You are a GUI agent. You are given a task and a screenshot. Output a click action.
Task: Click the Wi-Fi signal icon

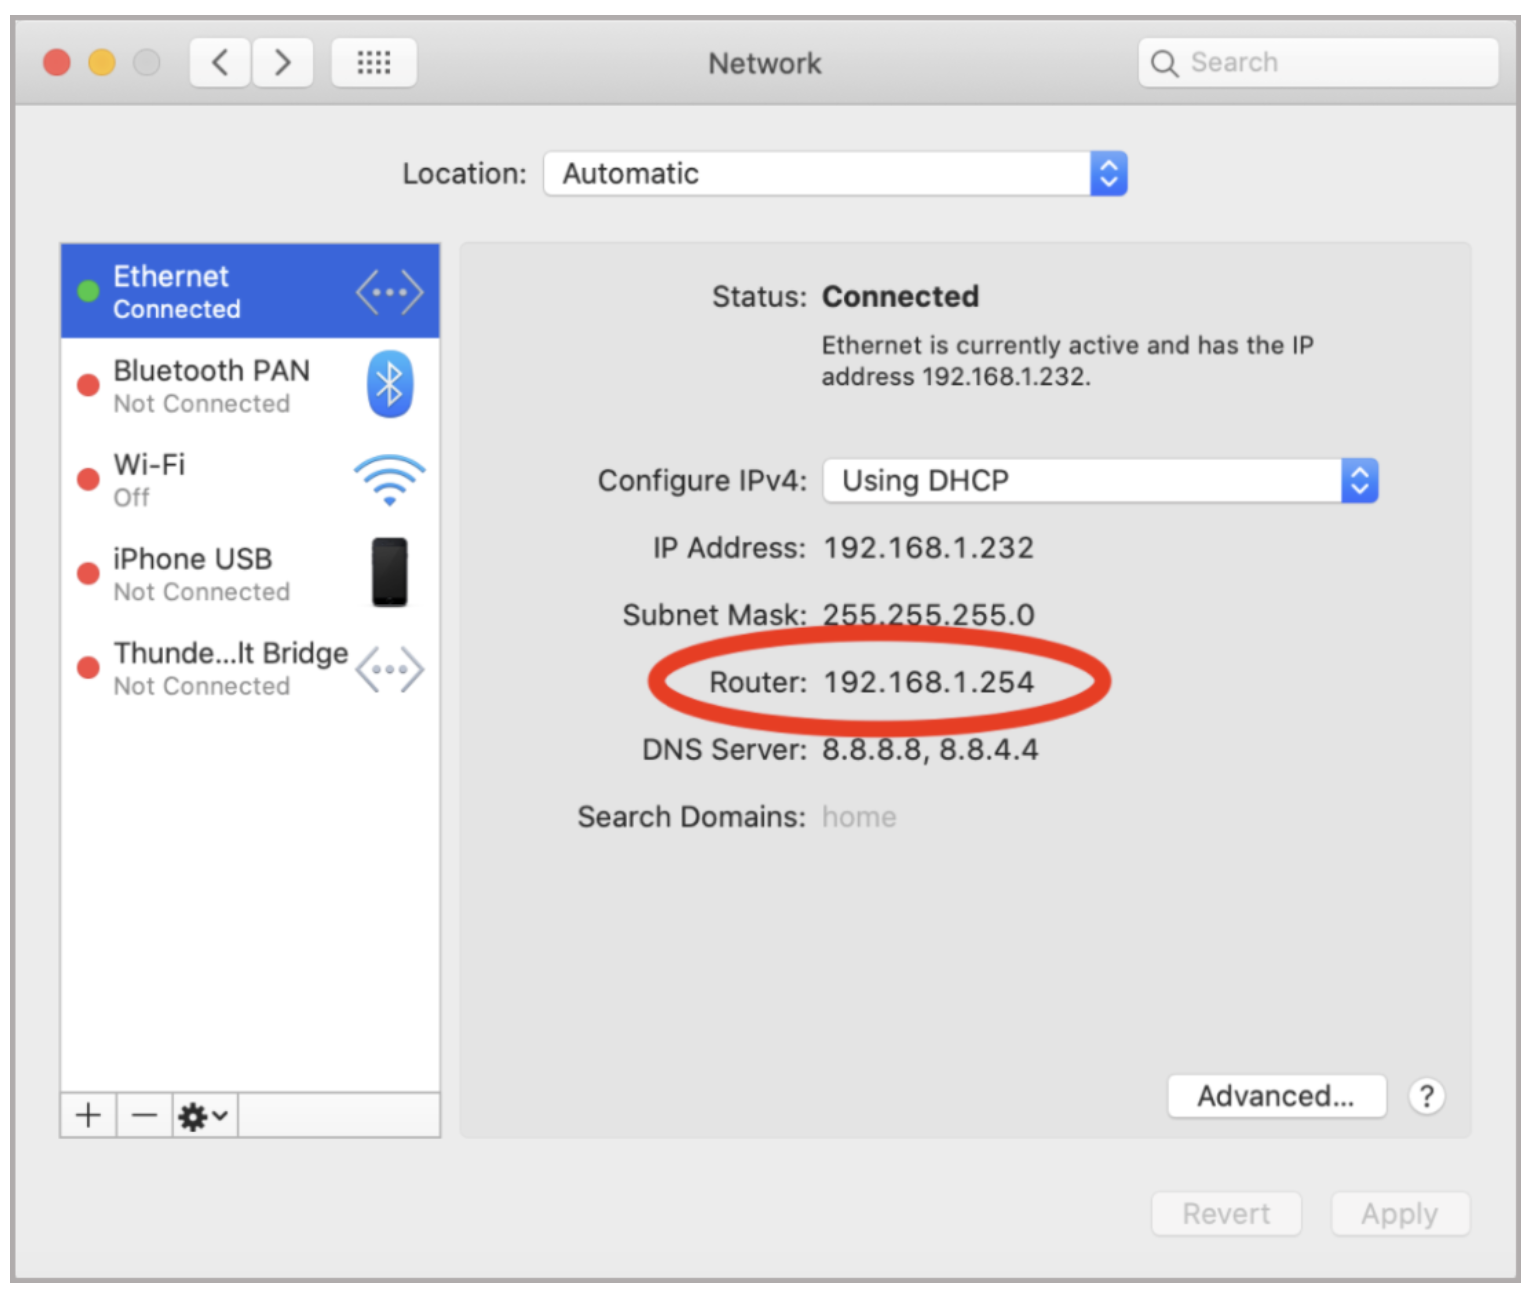point(389,479)
